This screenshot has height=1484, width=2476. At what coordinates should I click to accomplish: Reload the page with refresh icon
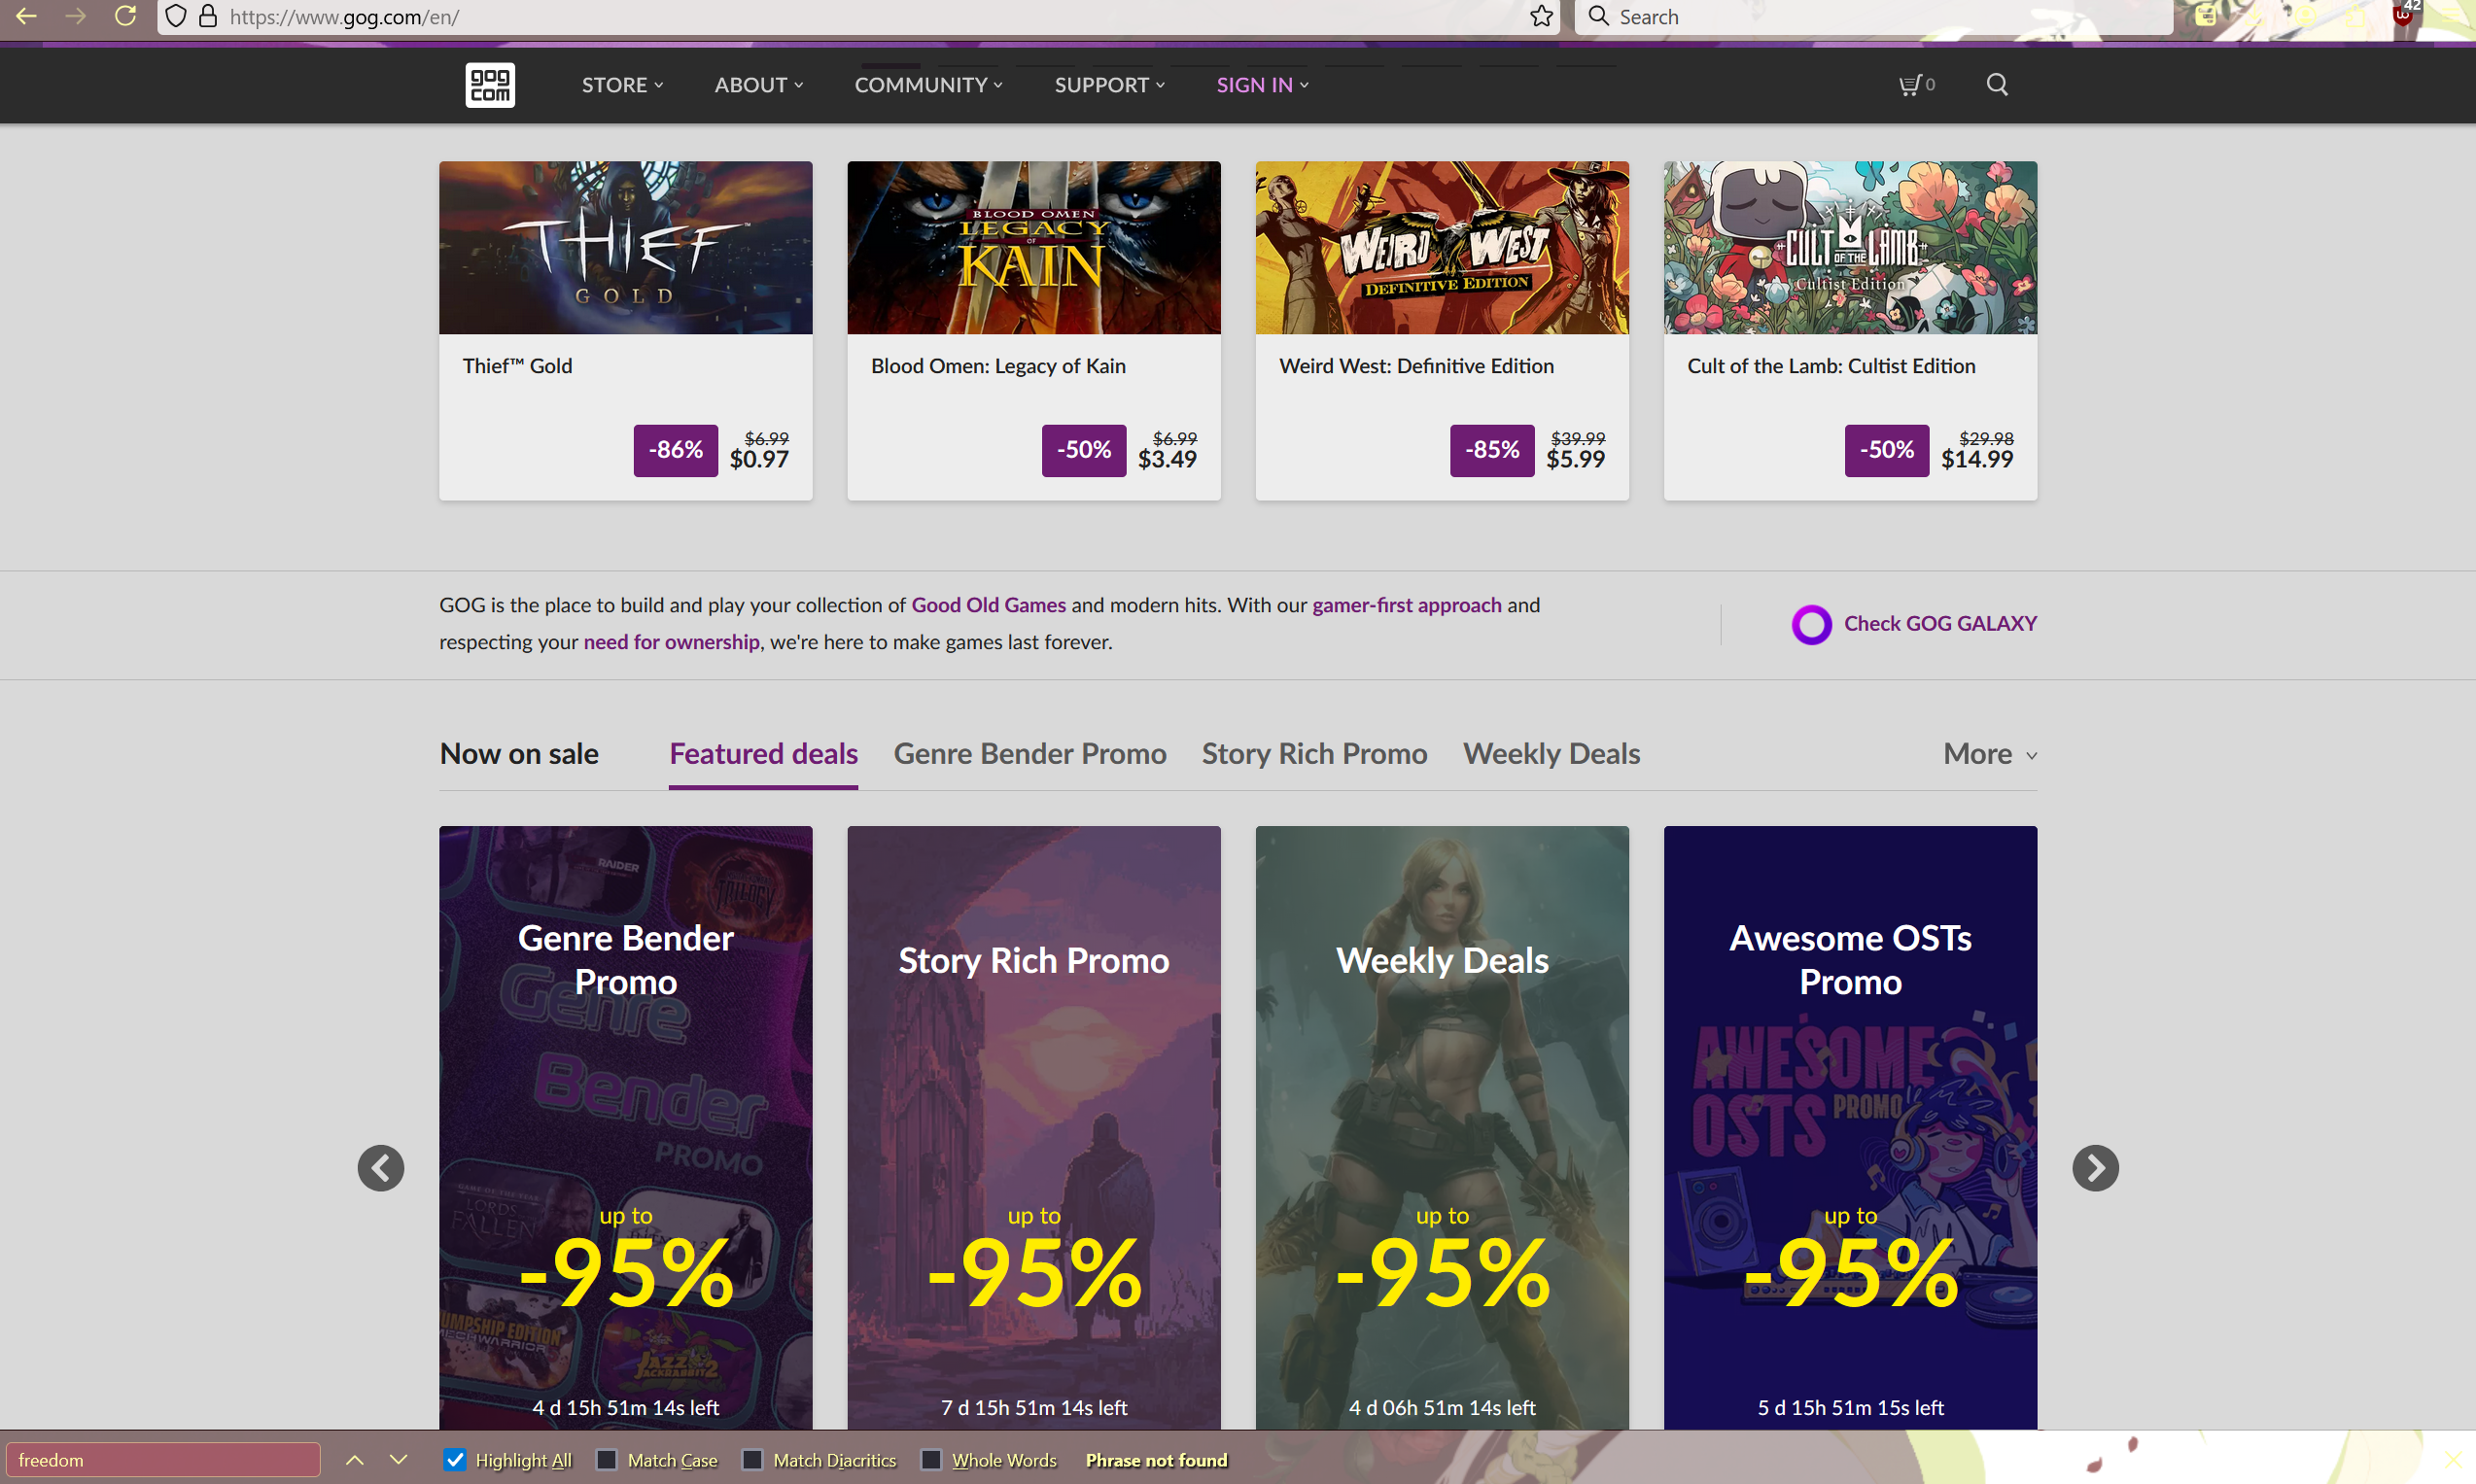click(125, 16)
